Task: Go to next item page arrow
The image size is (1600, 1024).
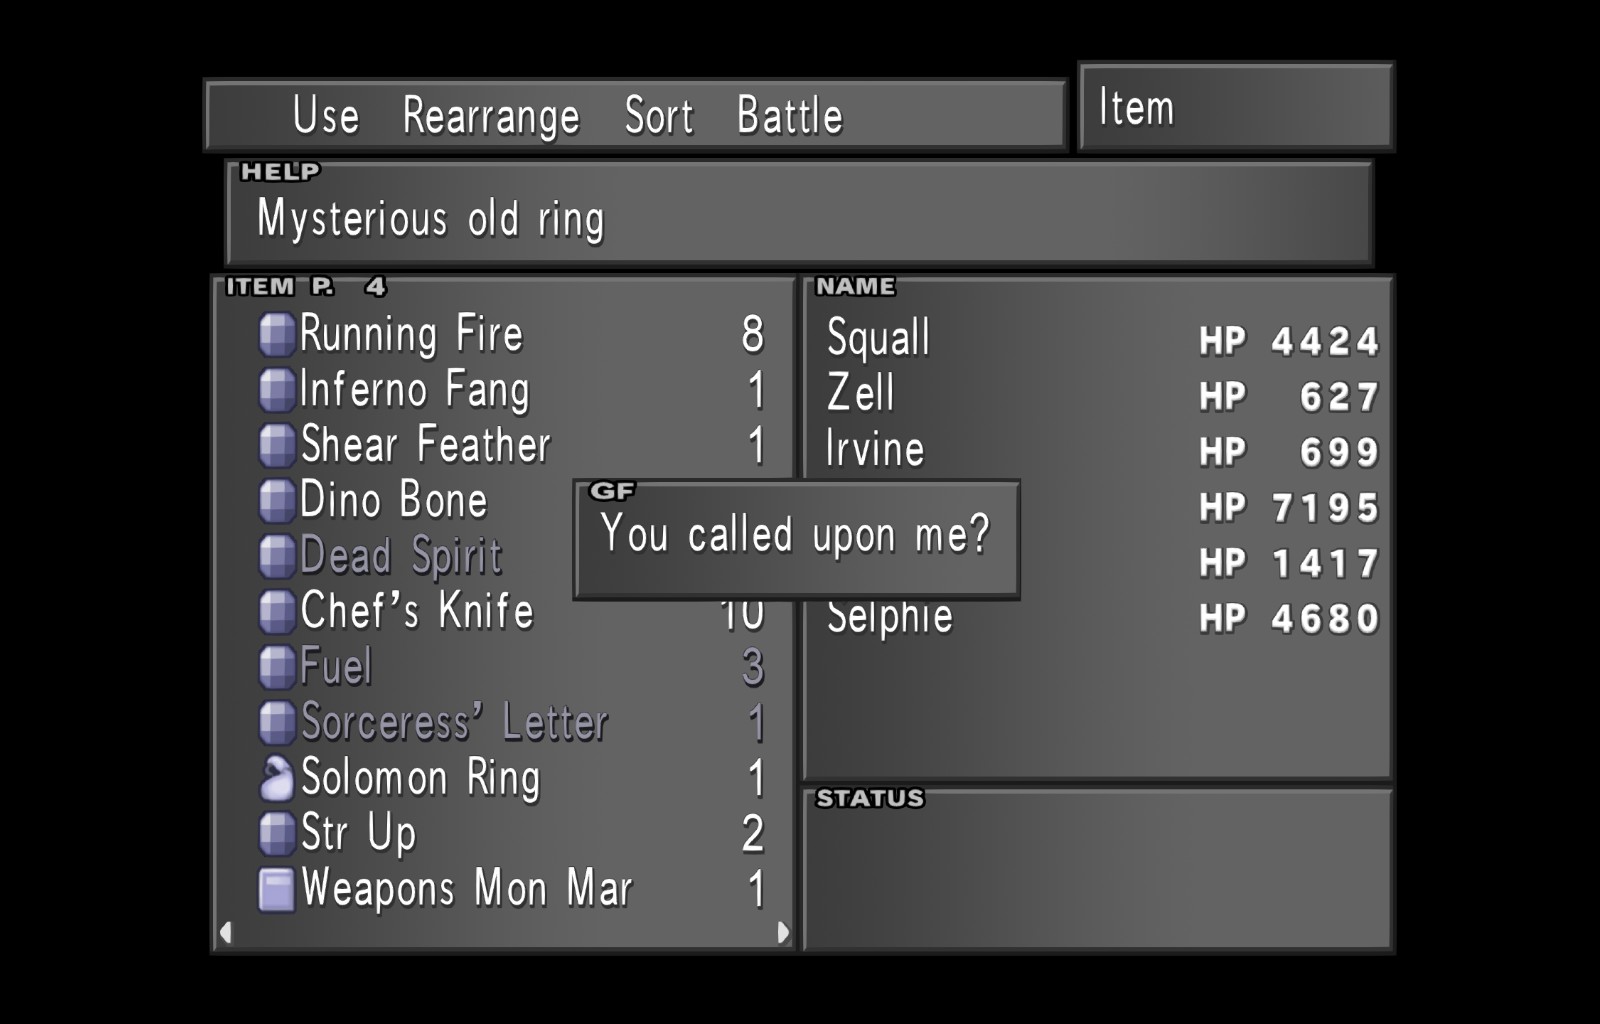Action: point(783,932)
